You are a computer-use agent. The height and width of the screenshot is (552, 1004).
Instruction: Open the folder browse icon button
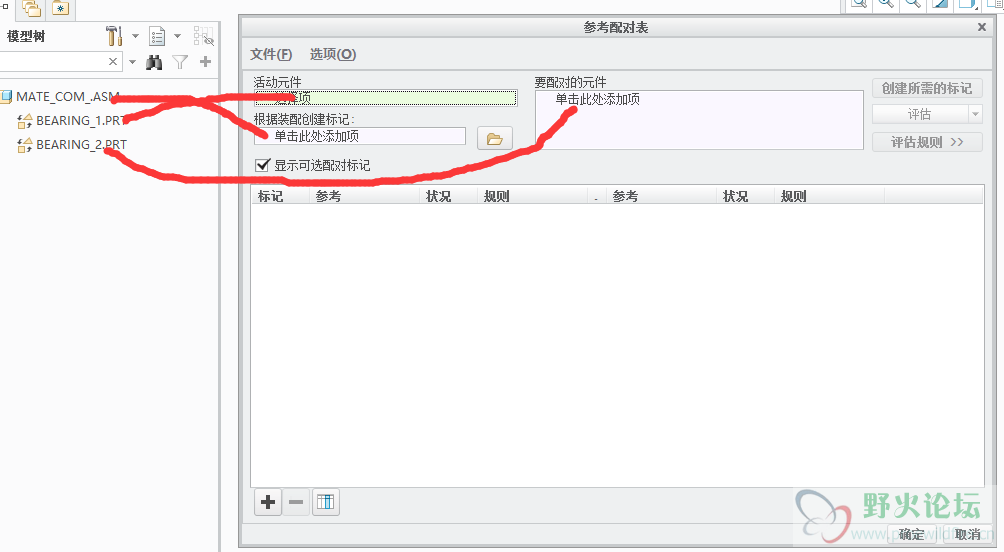(494, 138)
